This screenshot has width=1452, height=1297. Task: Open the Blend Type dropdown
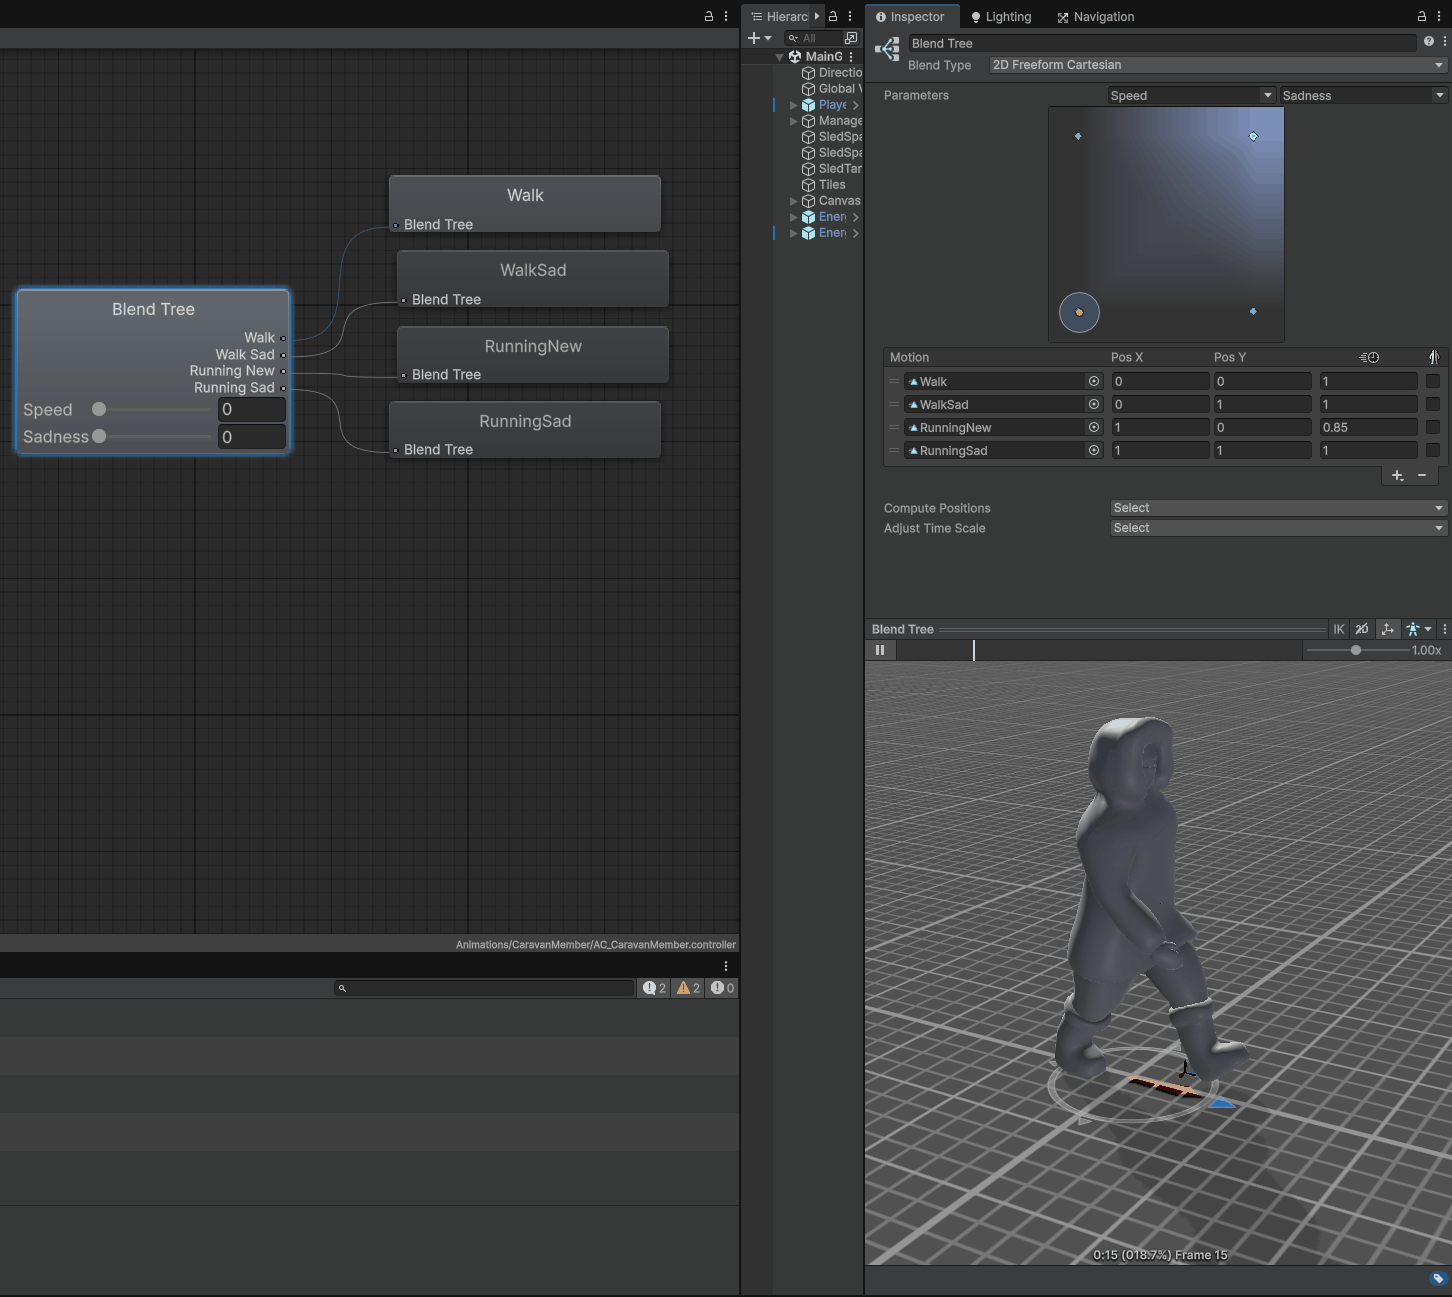pos(1216,64)
